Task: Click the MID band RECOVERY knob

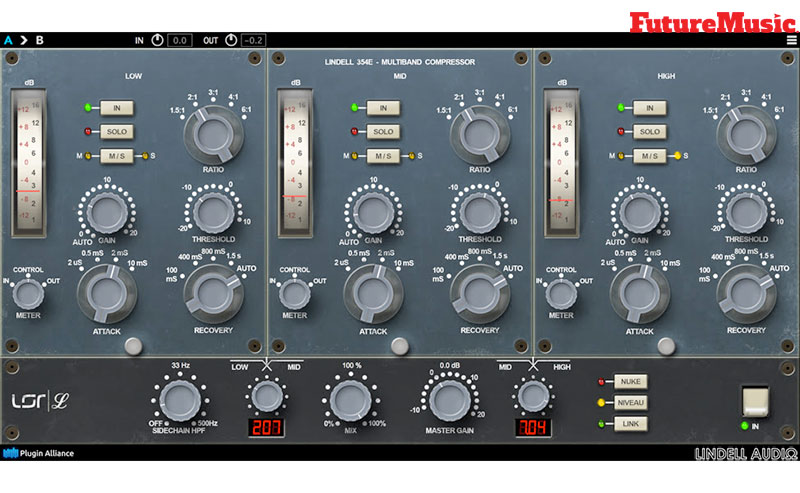Action: point(480,293)
